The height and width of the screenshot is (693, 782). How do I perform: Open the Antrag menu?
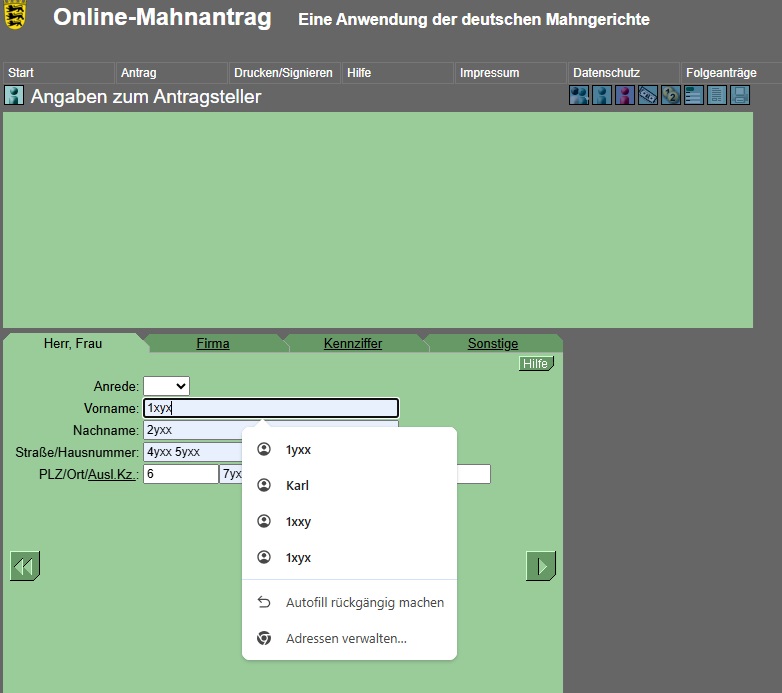click(x=138, y=73)
